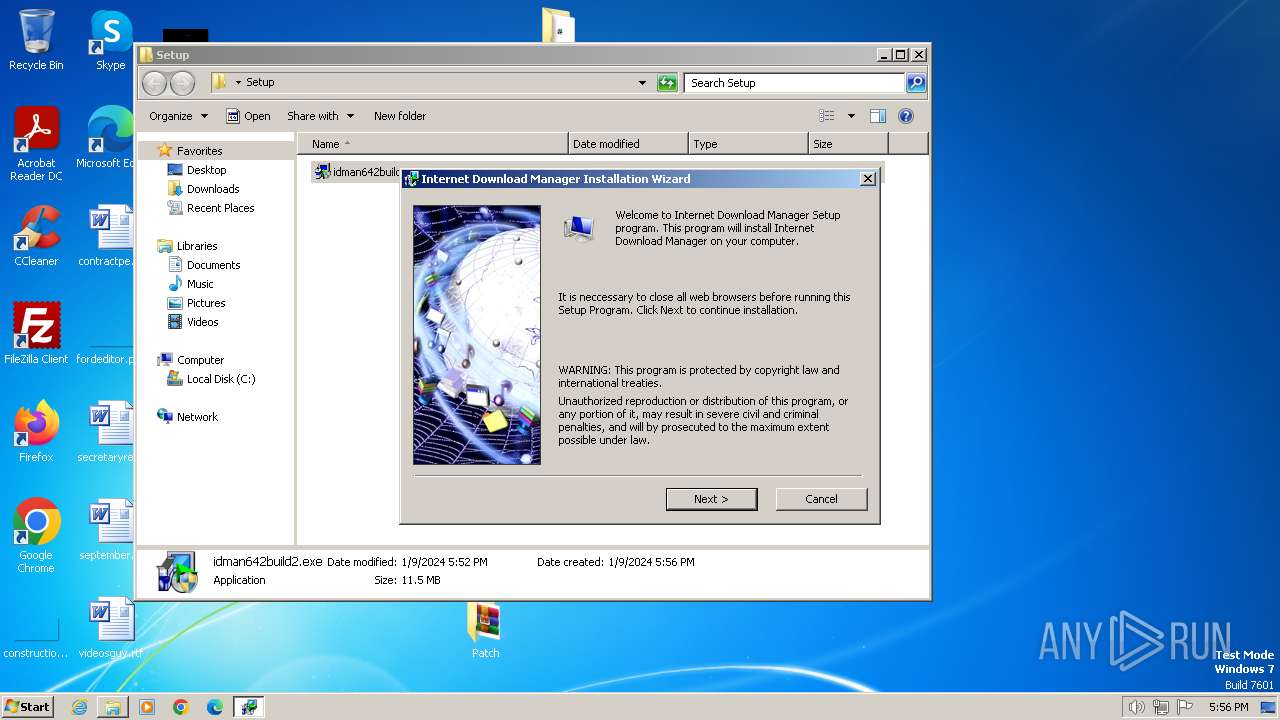Viewport: 1280px width, 720px height.
Task: Select the construction desktop file
Action: [x=36, y=636]
